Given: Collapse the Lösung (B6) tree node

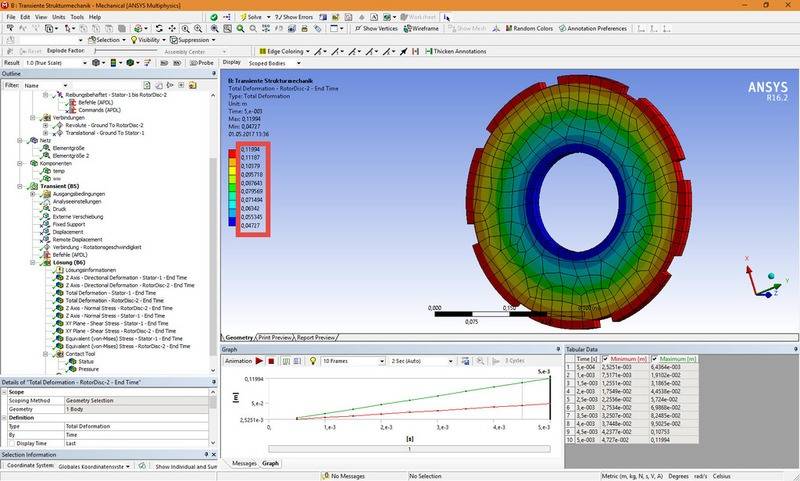Looking at the screenshot, I should (33, 263).
